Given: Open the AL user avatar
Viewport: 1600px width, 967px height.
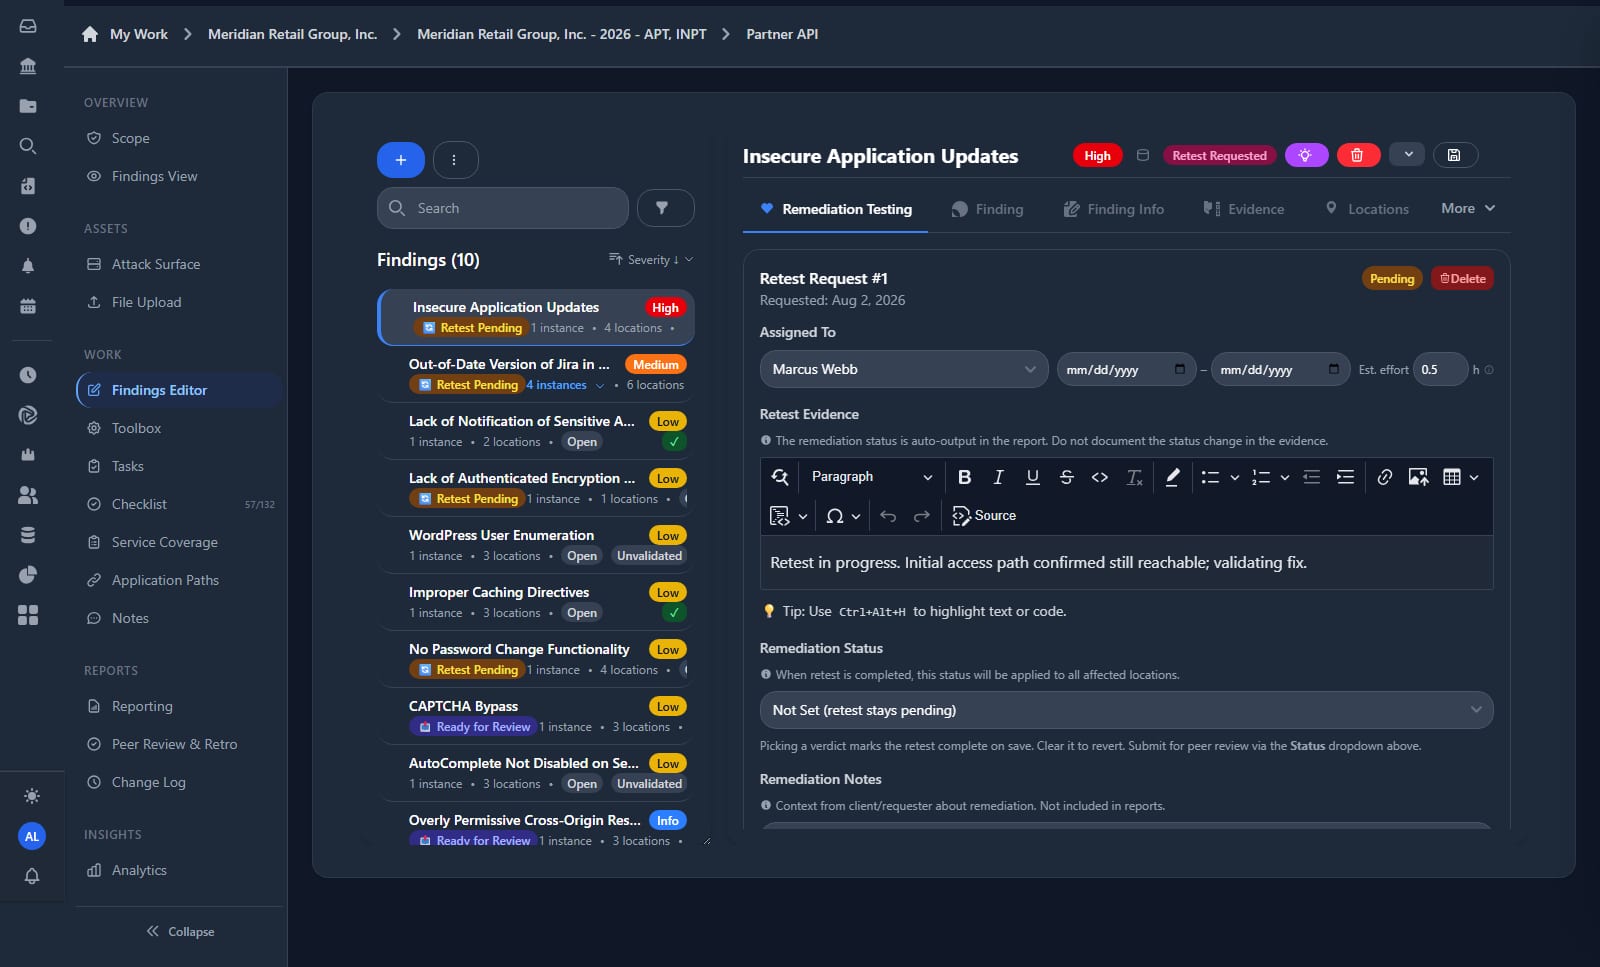Looking at the screenshot, I should pos(32,836).
